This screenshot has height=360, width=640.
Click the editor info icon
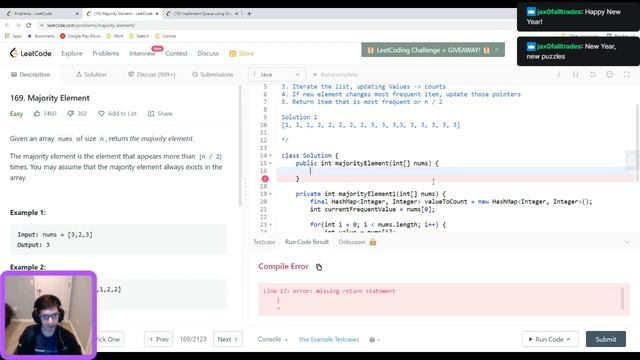click(558, 75)
